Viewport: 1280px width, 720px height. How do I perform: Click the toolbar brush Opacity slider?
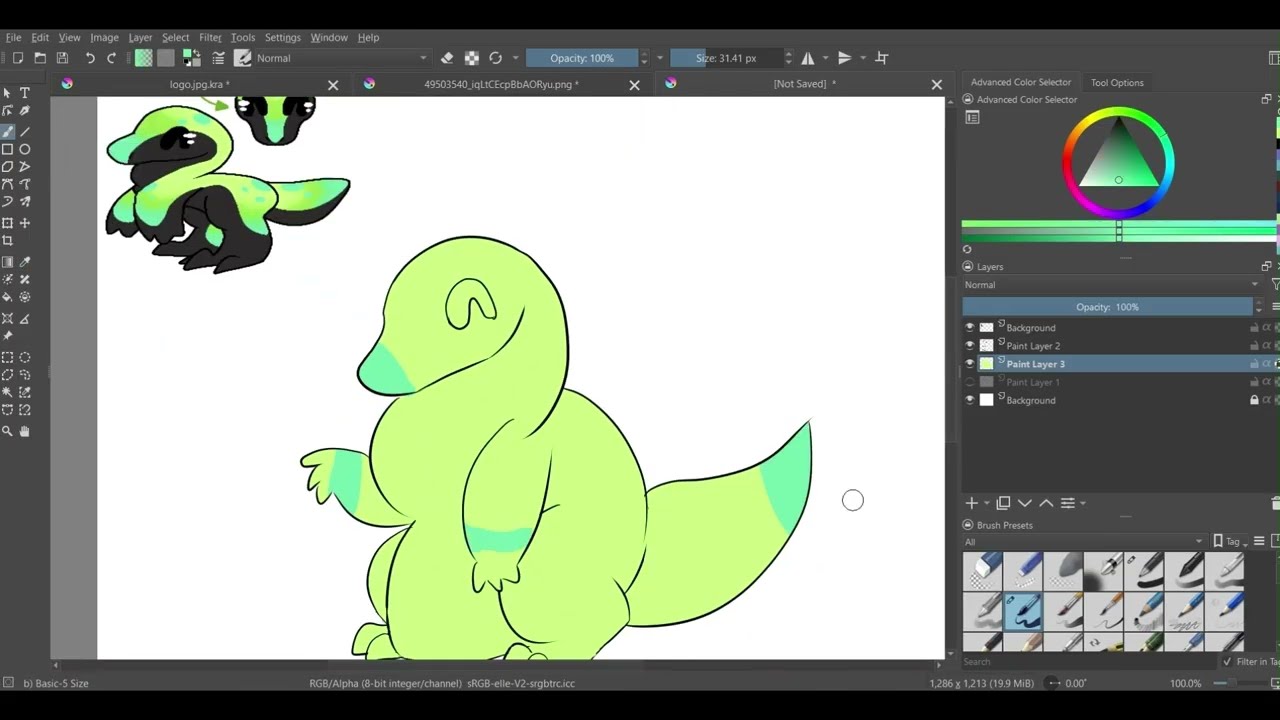click(582, 58)
